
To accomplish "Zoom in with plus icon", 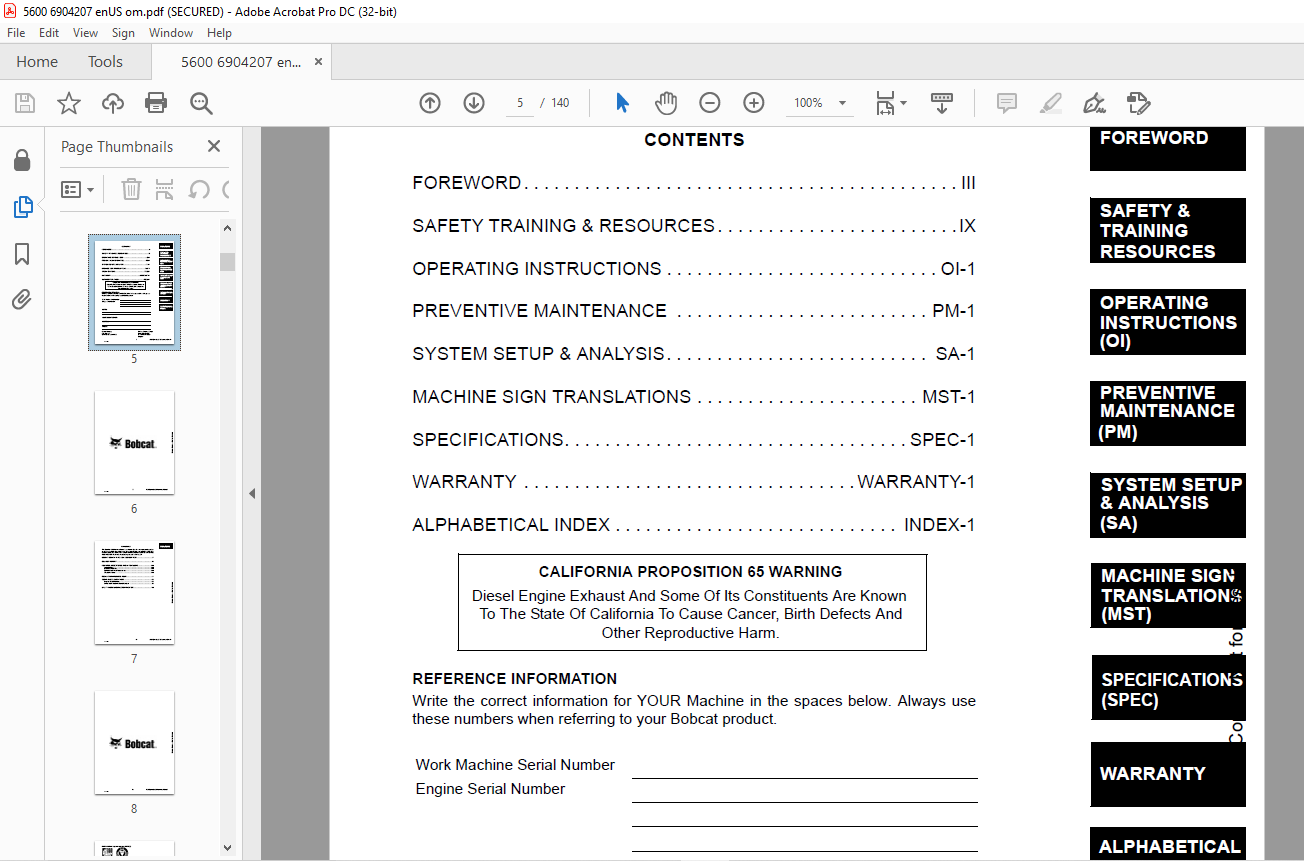I will pos(754,103).
